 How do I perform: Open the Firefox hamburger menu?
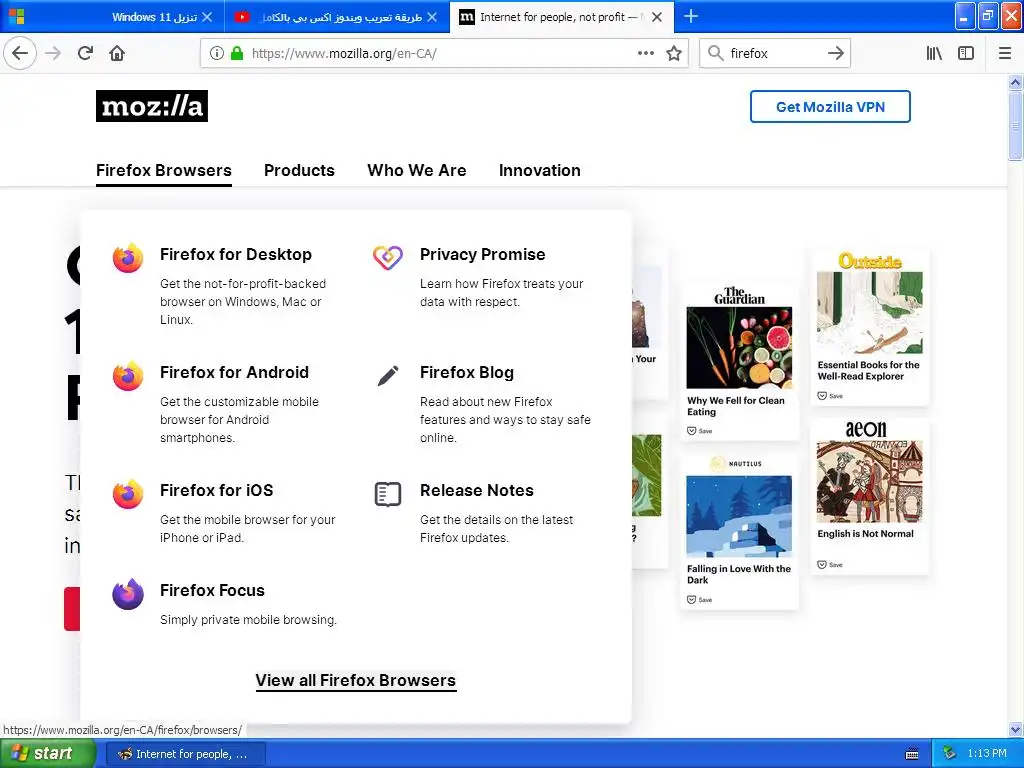point(1004,53)
